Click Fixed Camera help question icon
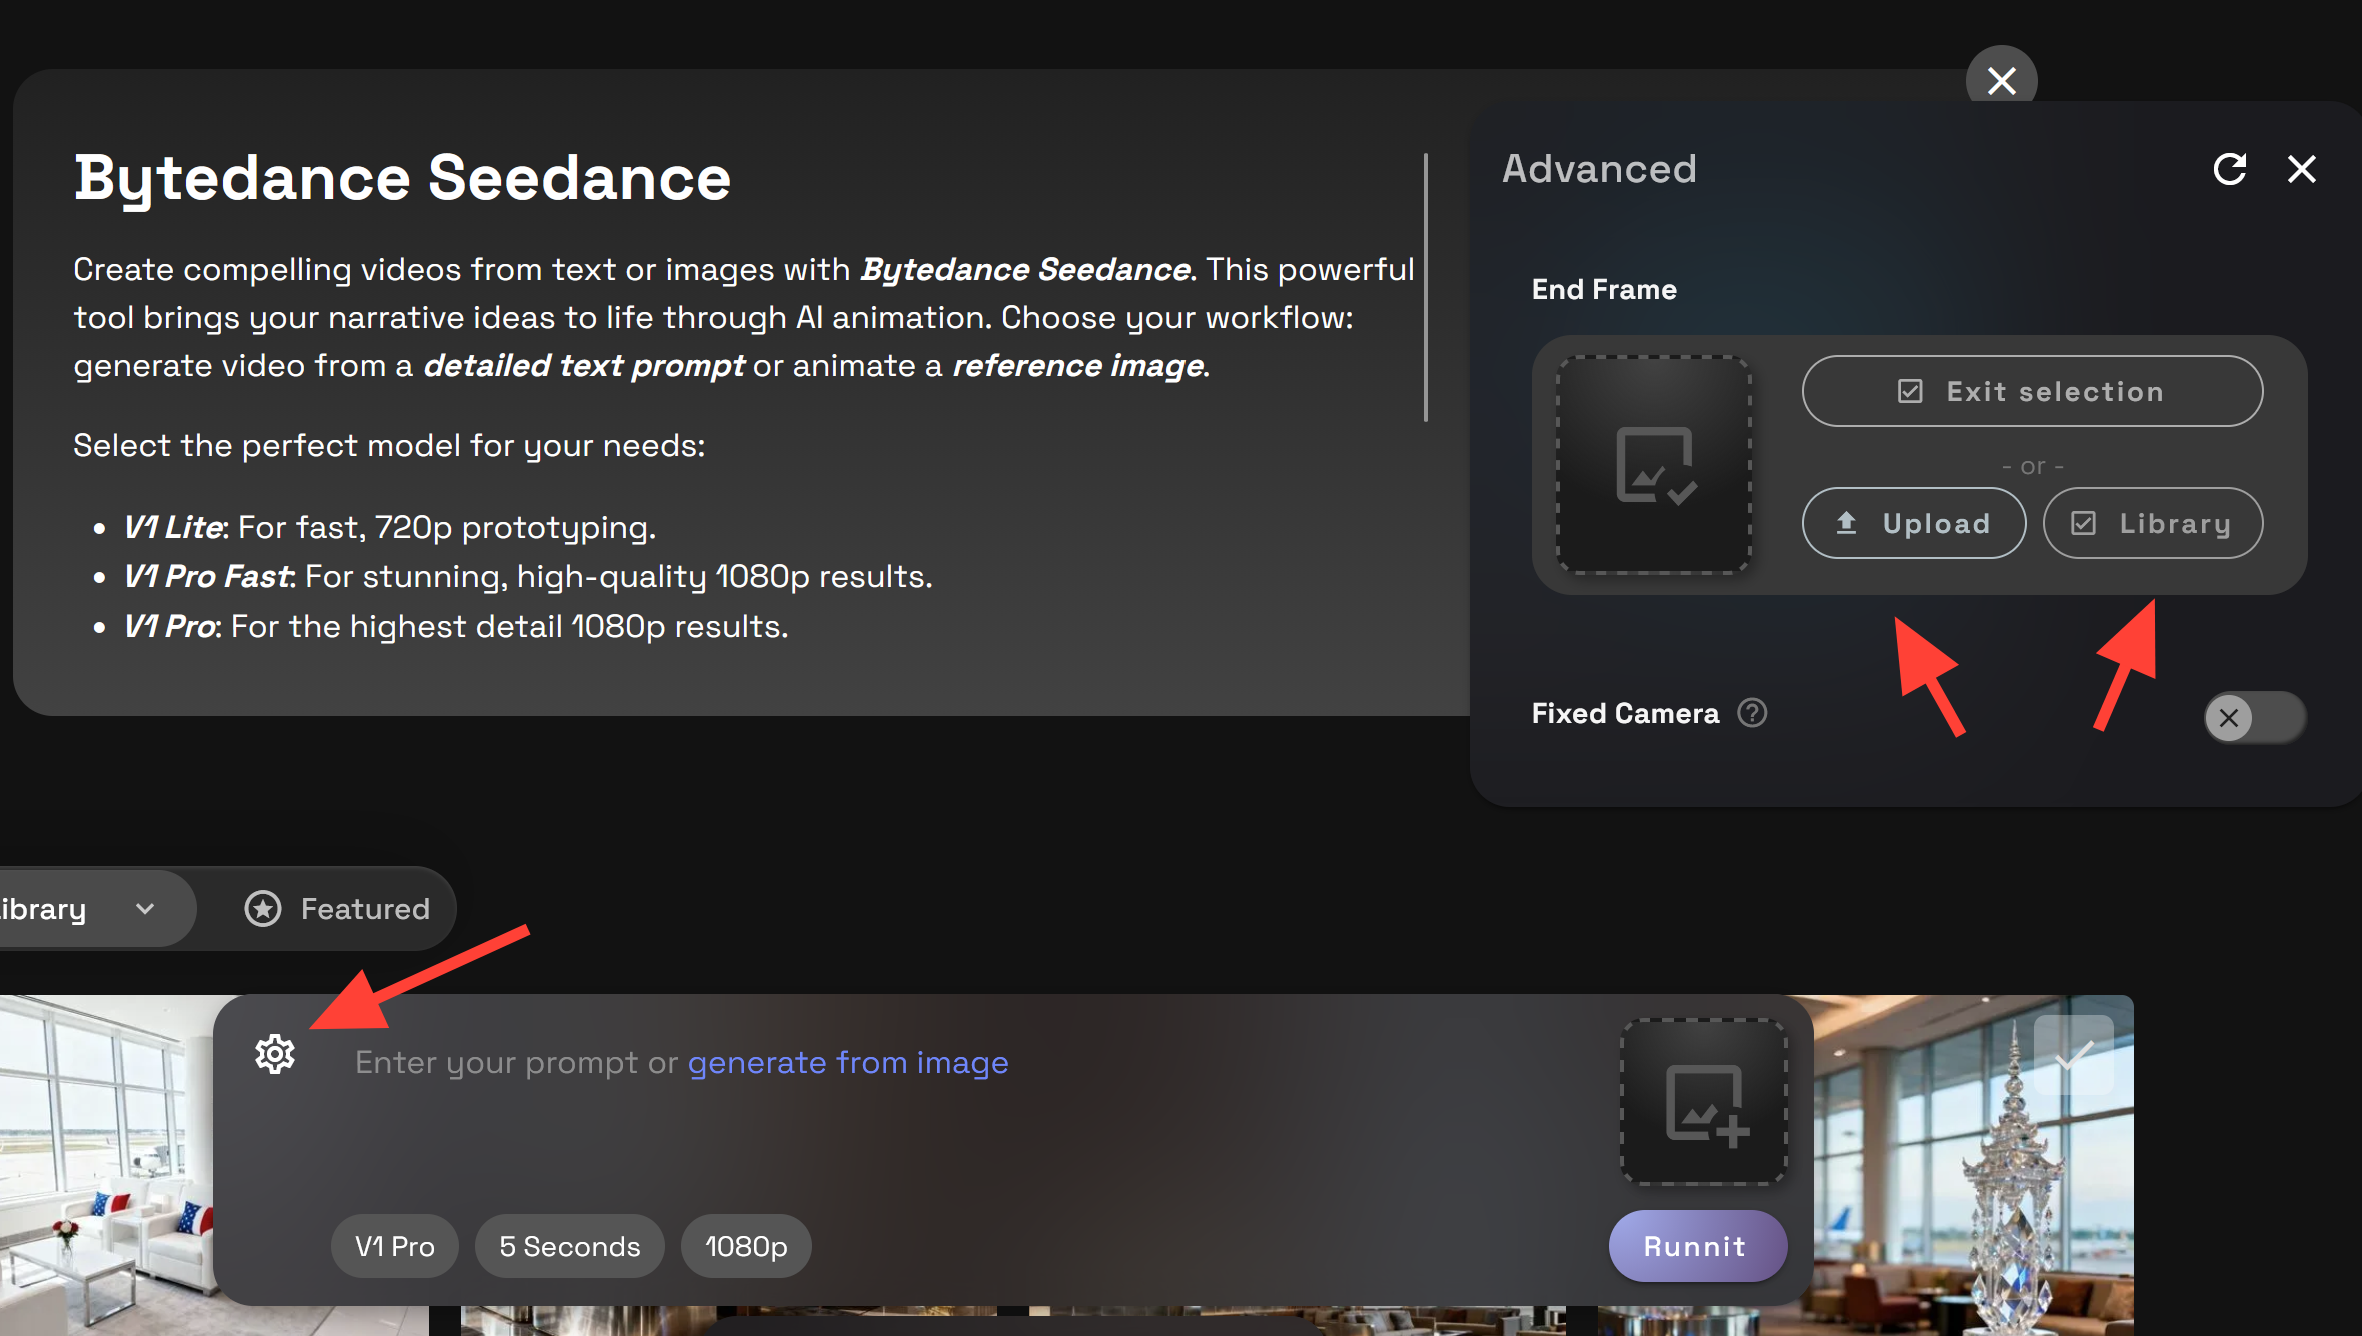 (1752, 713)
